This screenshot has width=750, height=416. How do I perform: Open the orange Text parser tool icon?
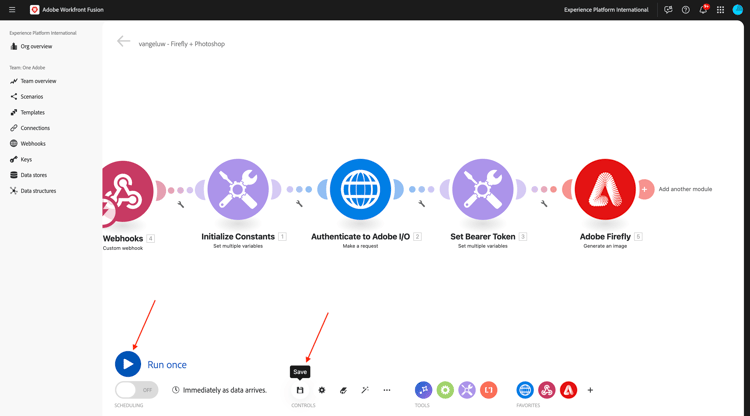(489, 390)
